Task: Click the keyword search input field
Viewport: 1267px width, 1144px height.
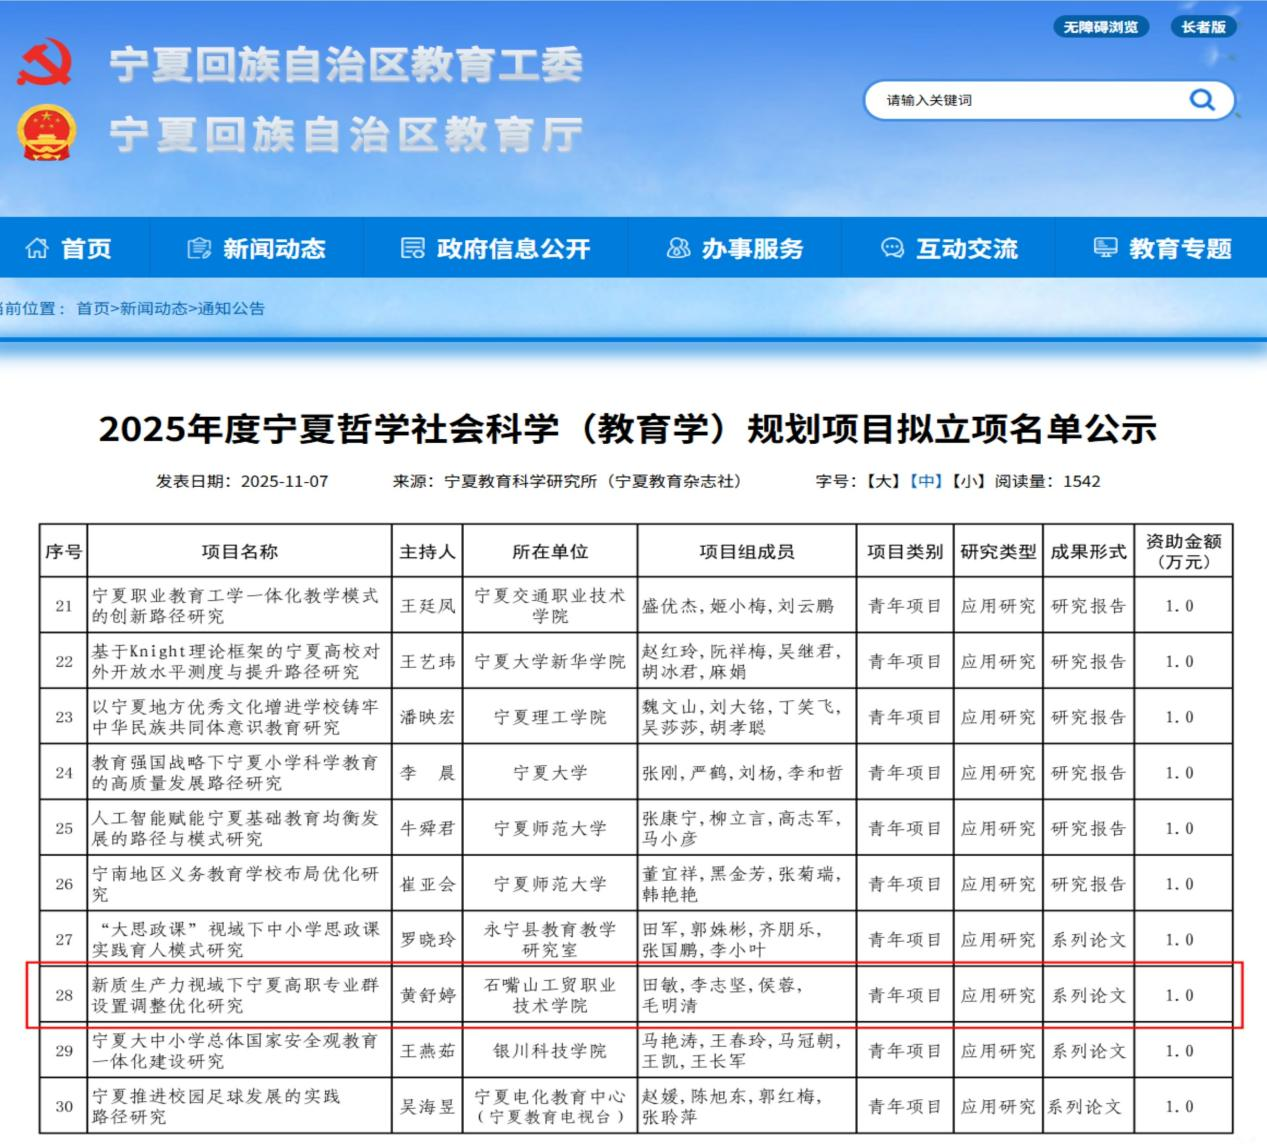Action: 1020,100
